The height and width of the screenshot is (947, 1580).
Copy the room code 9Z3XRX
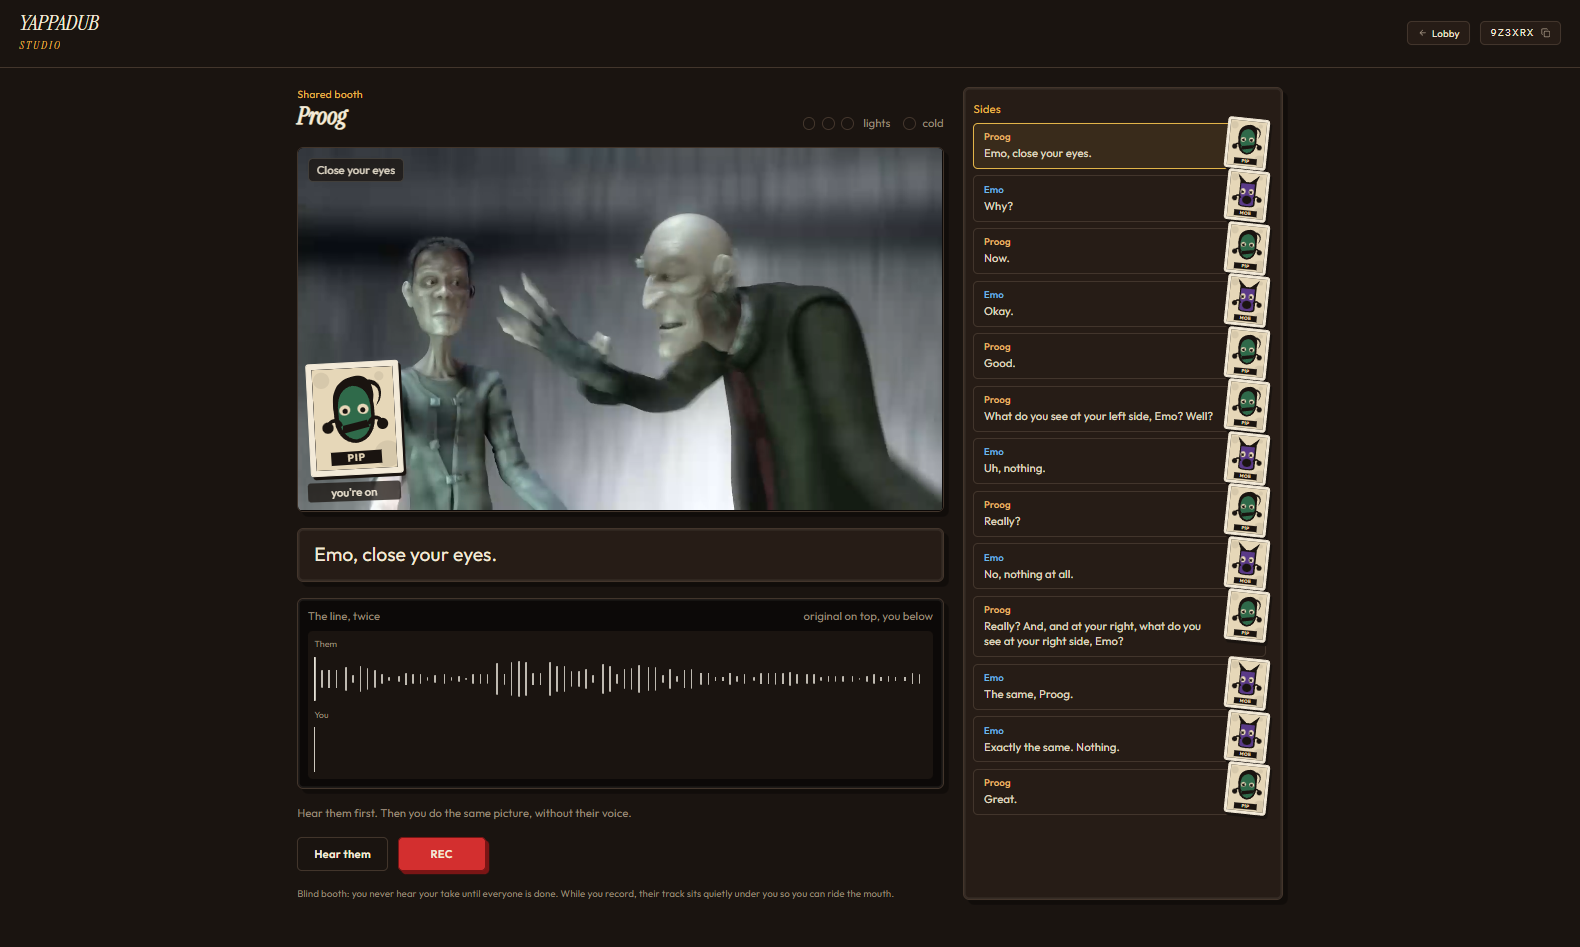(1520, 33)
